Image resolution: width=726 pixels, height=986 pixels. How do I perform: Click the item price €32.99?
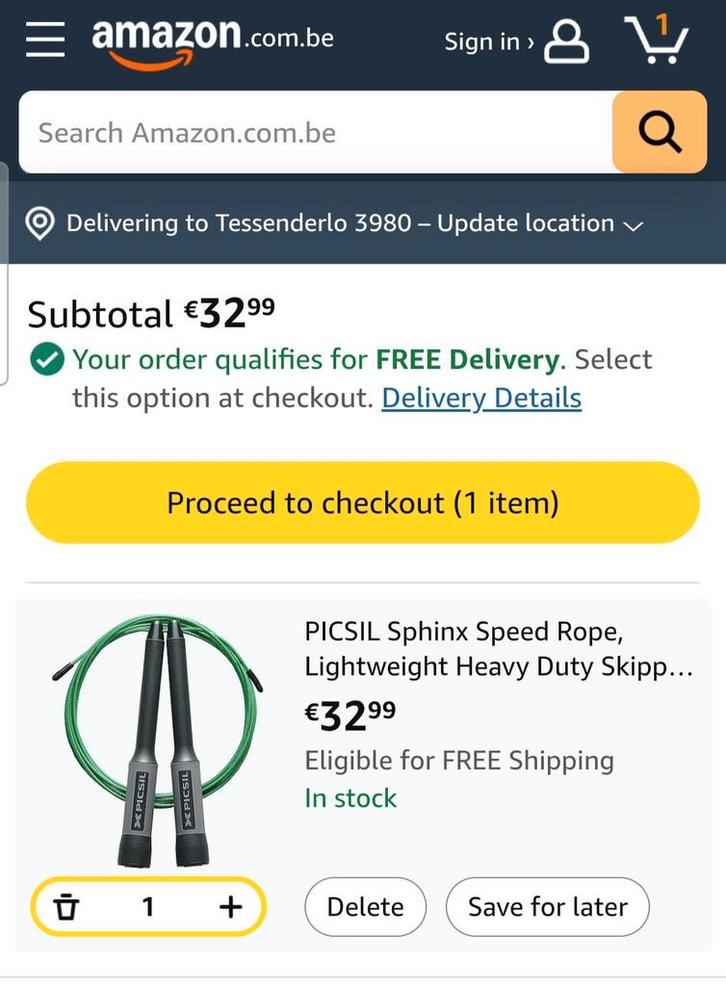[350, 715]
